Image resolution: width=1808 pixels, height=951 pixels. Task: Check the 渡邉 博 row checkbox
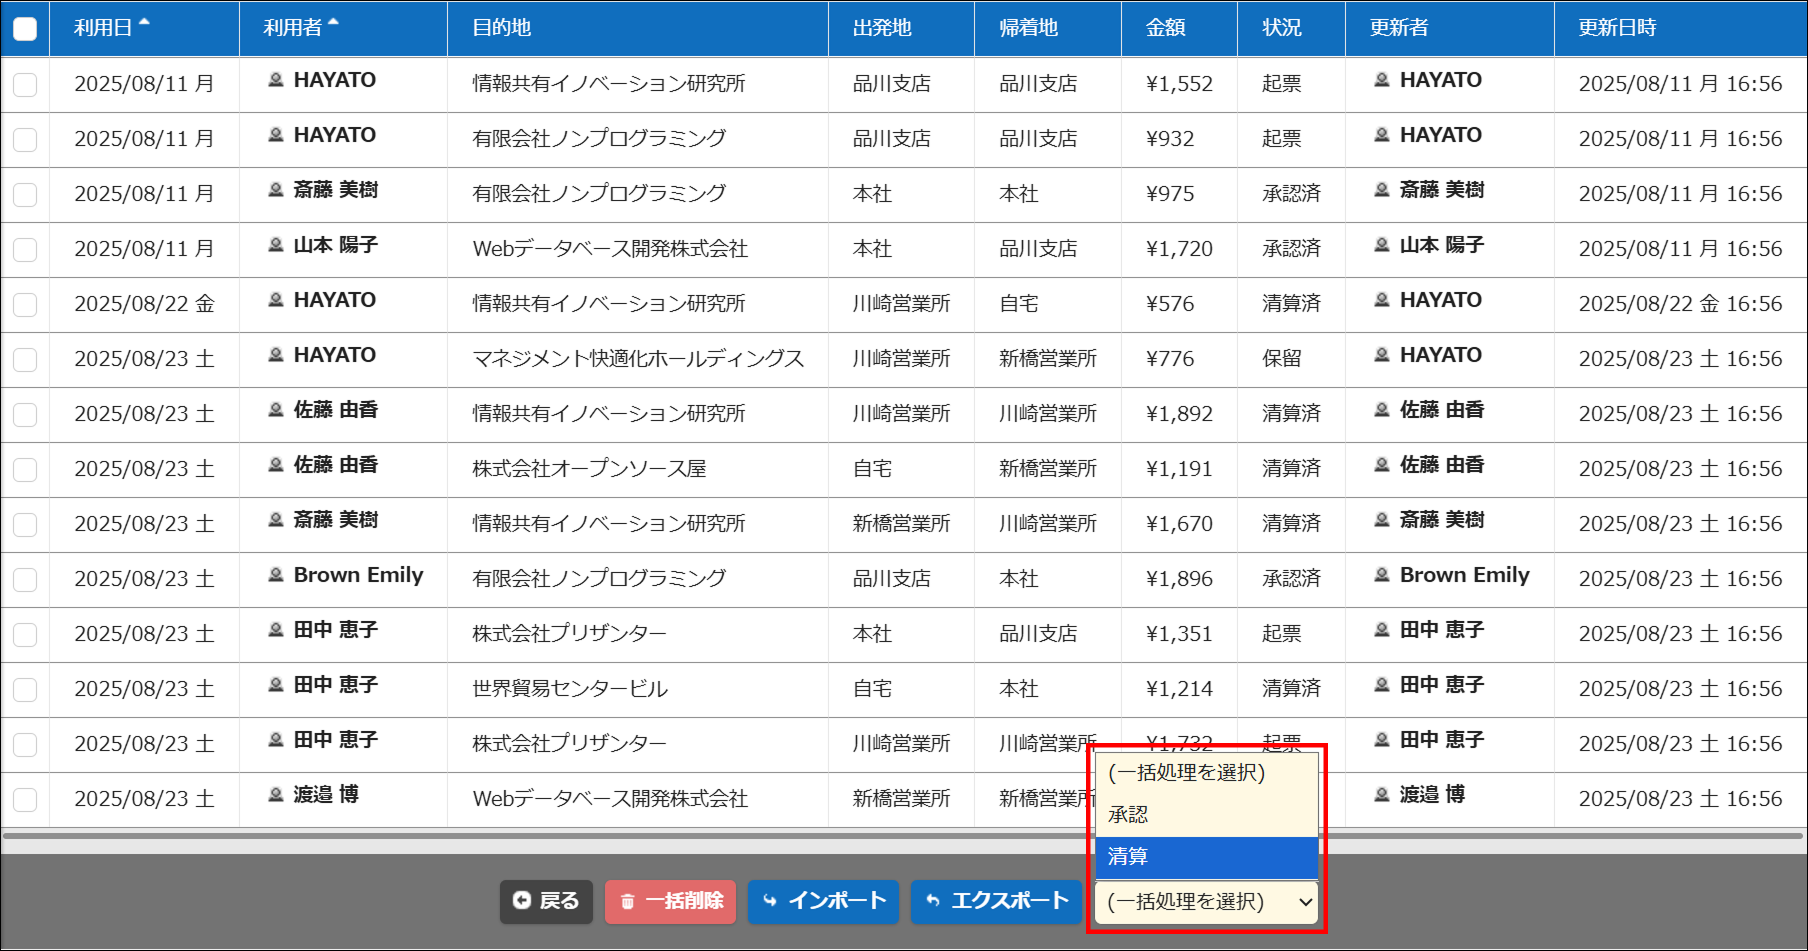tap(25, 800)
